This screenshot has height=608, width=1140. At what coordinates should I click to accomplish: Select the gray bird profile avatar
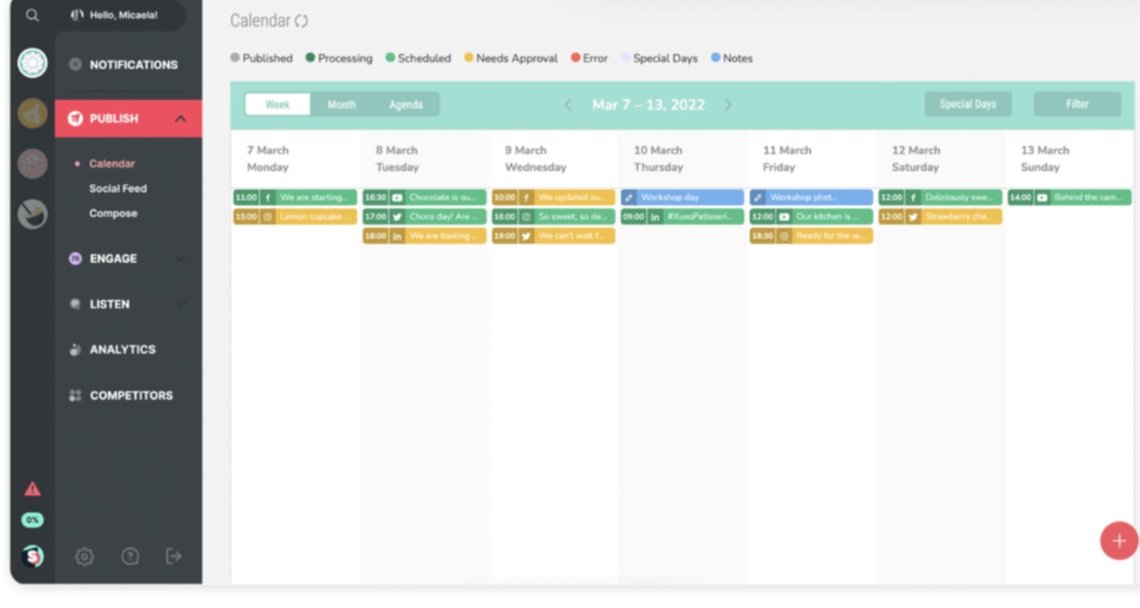coord(33,214)
